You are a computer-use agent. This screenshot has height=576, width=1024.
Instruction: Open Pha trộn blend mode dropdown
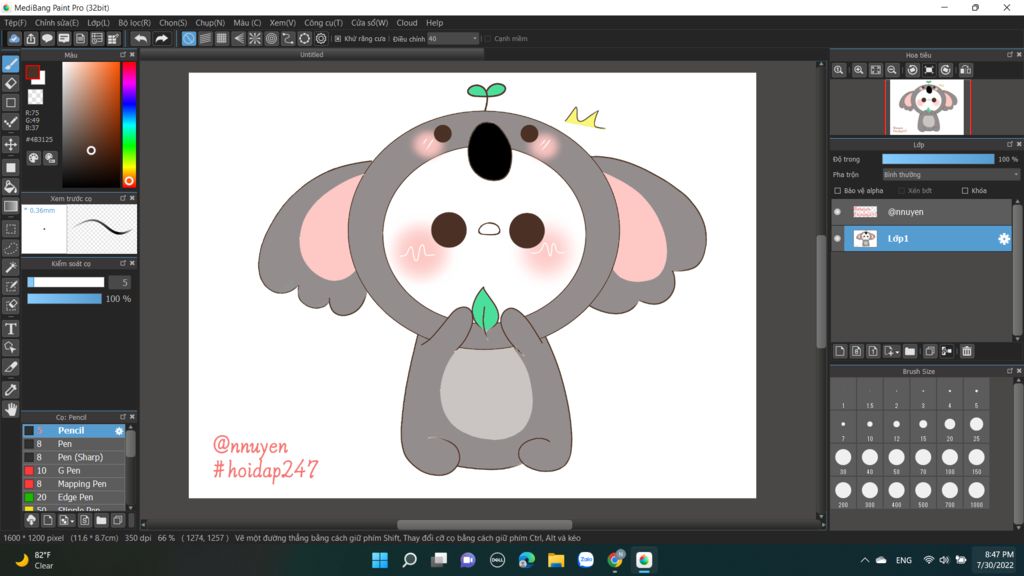pyautogui.click(x=950, y=175)
